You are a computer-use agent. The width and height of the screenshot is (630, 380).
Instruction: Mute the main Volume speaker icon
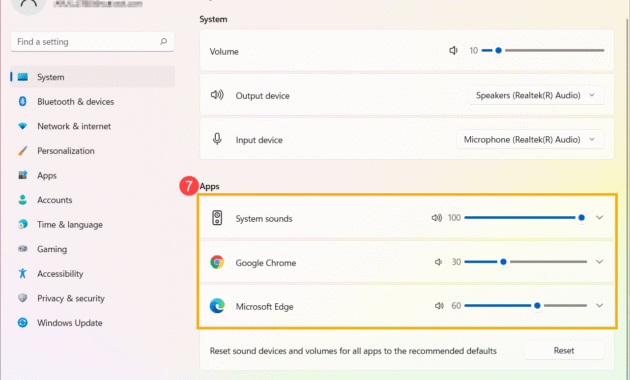[453, 51]
